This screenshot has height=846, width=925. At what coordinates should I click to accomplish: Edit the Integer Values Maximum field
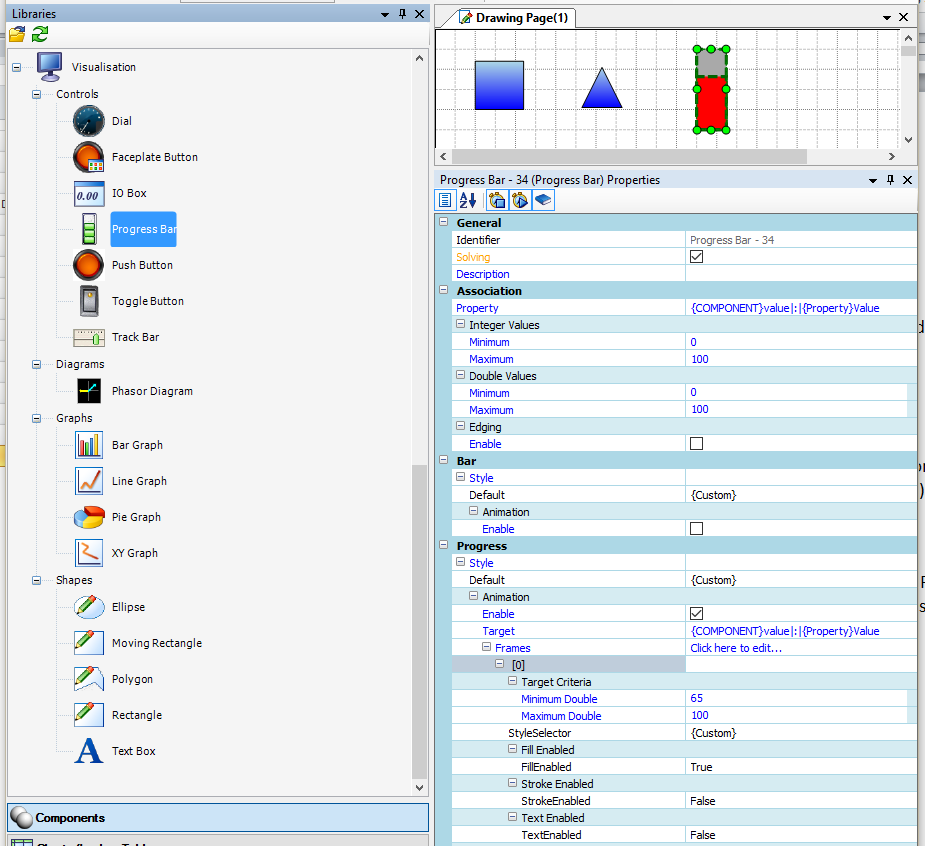click(800, 359)
